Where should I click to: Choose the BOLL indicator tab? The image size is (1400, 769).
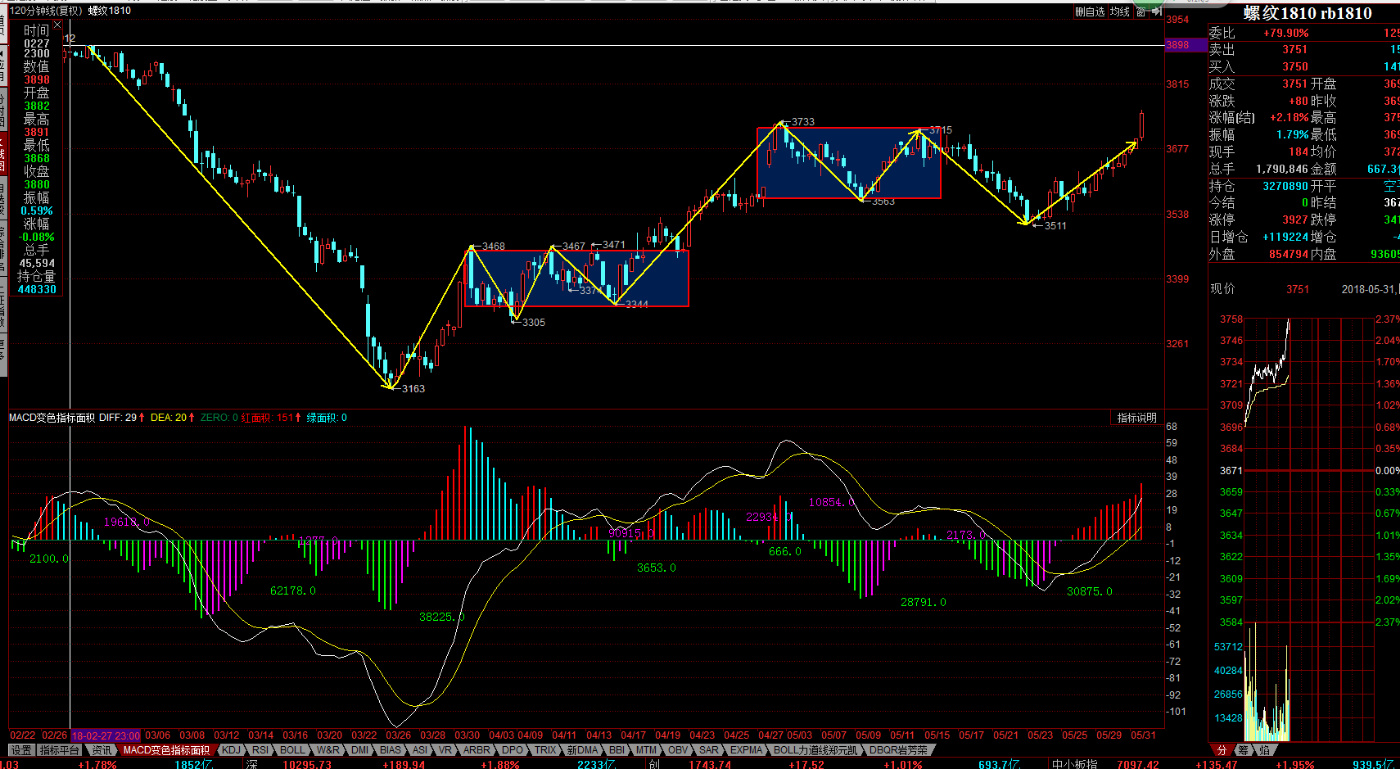point(292,749)
